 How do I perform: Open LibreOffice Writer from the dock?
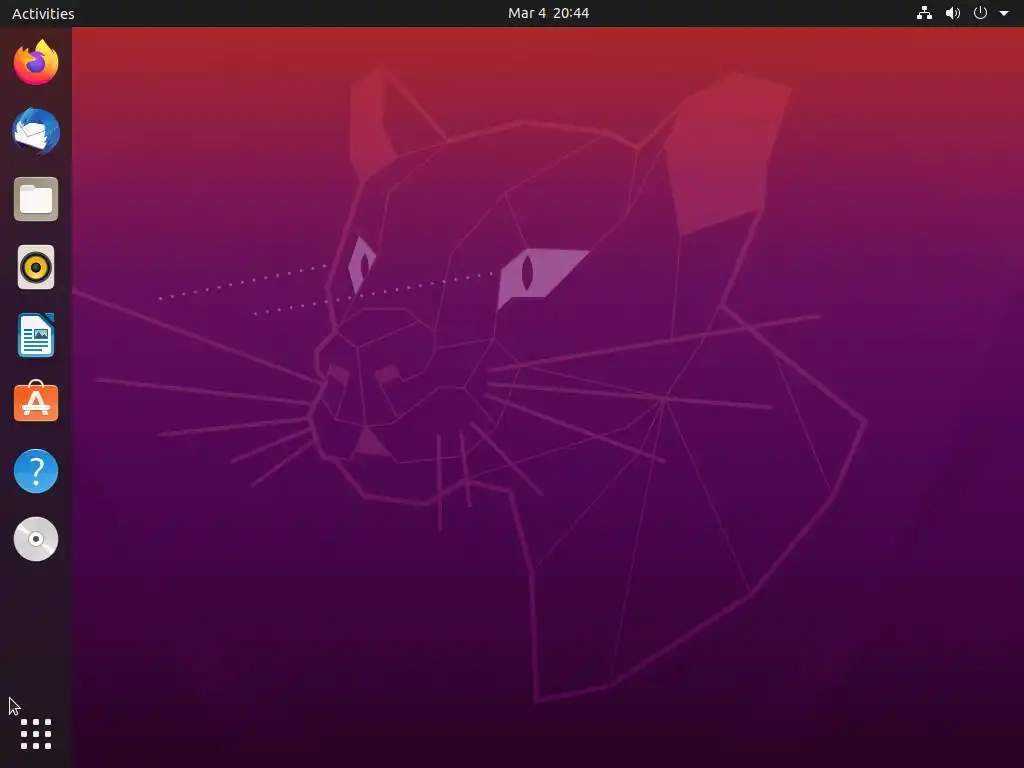click(x=36, y=335)
